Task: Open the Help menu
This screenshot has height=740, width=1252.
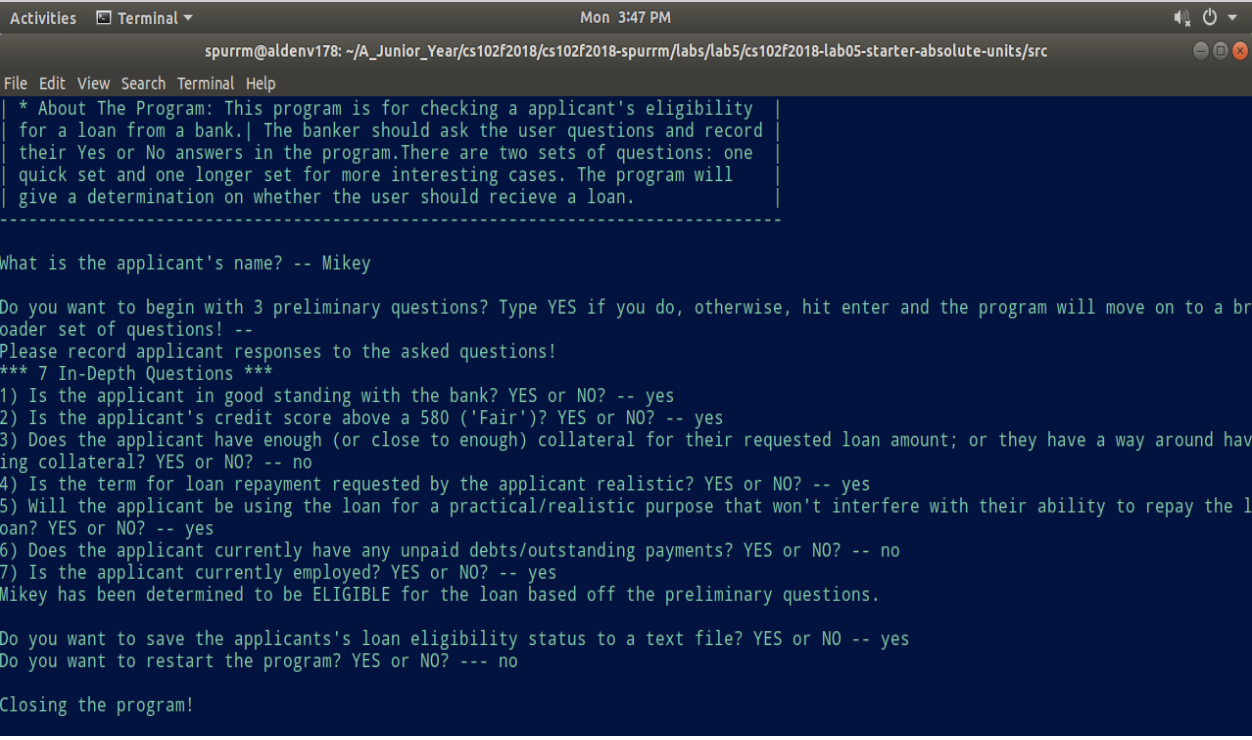Action: click(x=261, y=84)
